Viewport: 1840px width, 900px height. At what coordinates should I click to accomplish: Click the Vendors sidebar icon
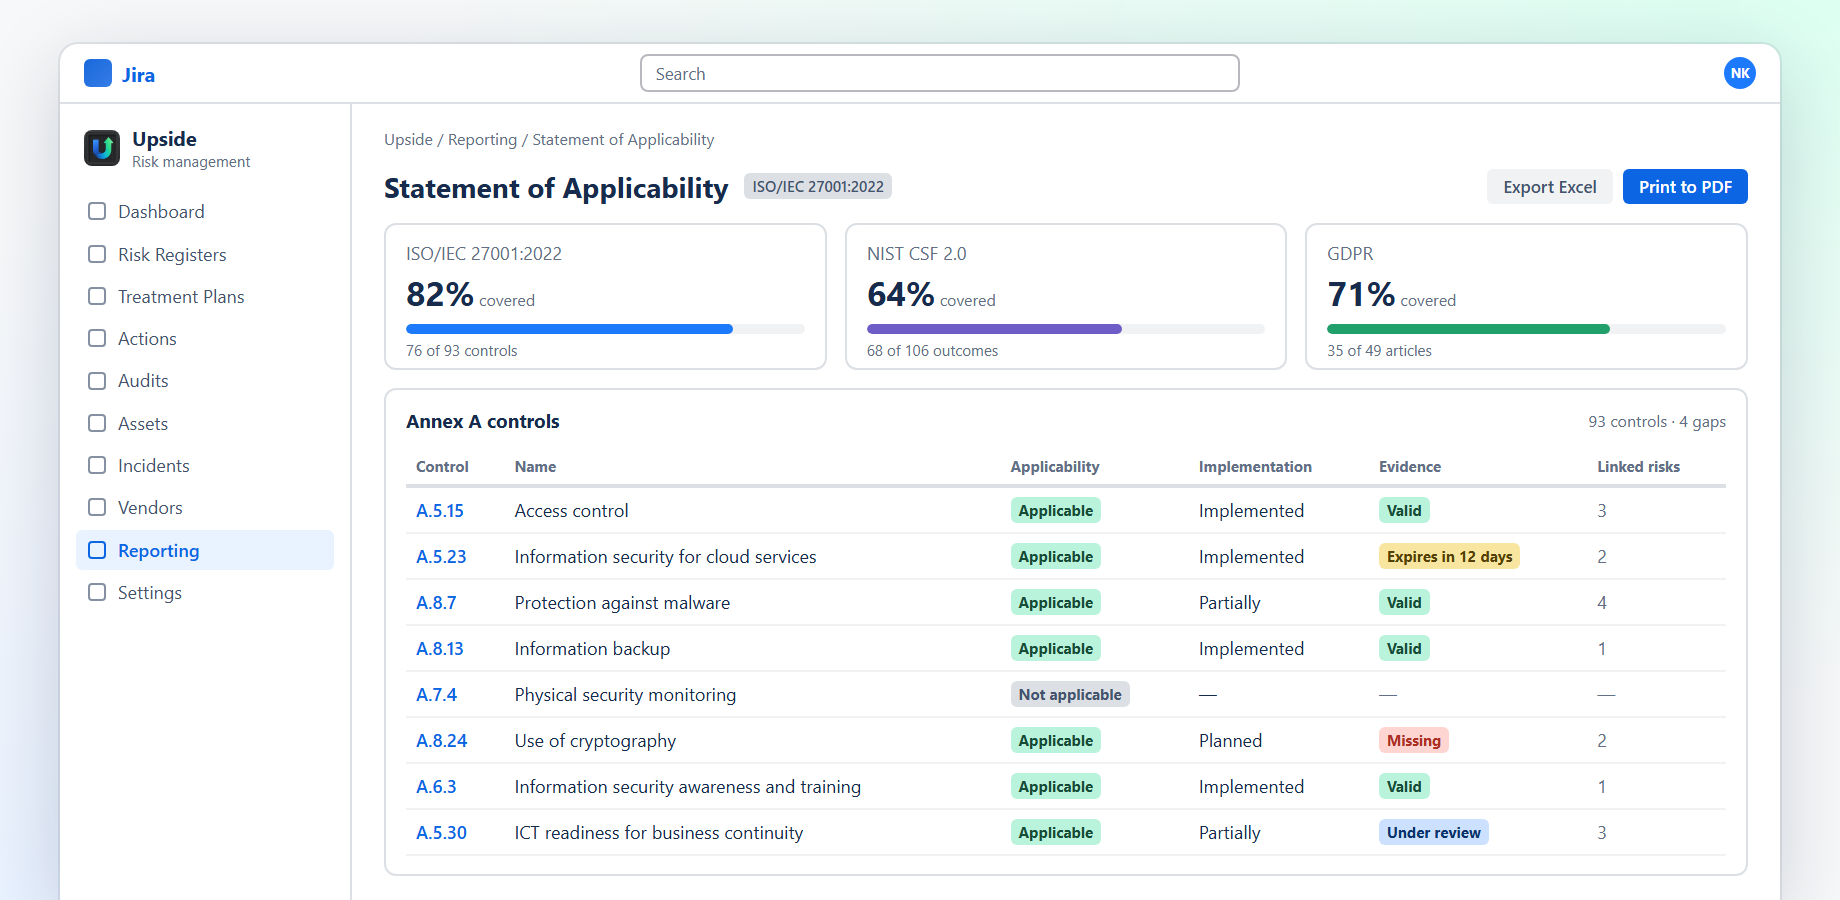pyautogui.click(x=97, y=507)
